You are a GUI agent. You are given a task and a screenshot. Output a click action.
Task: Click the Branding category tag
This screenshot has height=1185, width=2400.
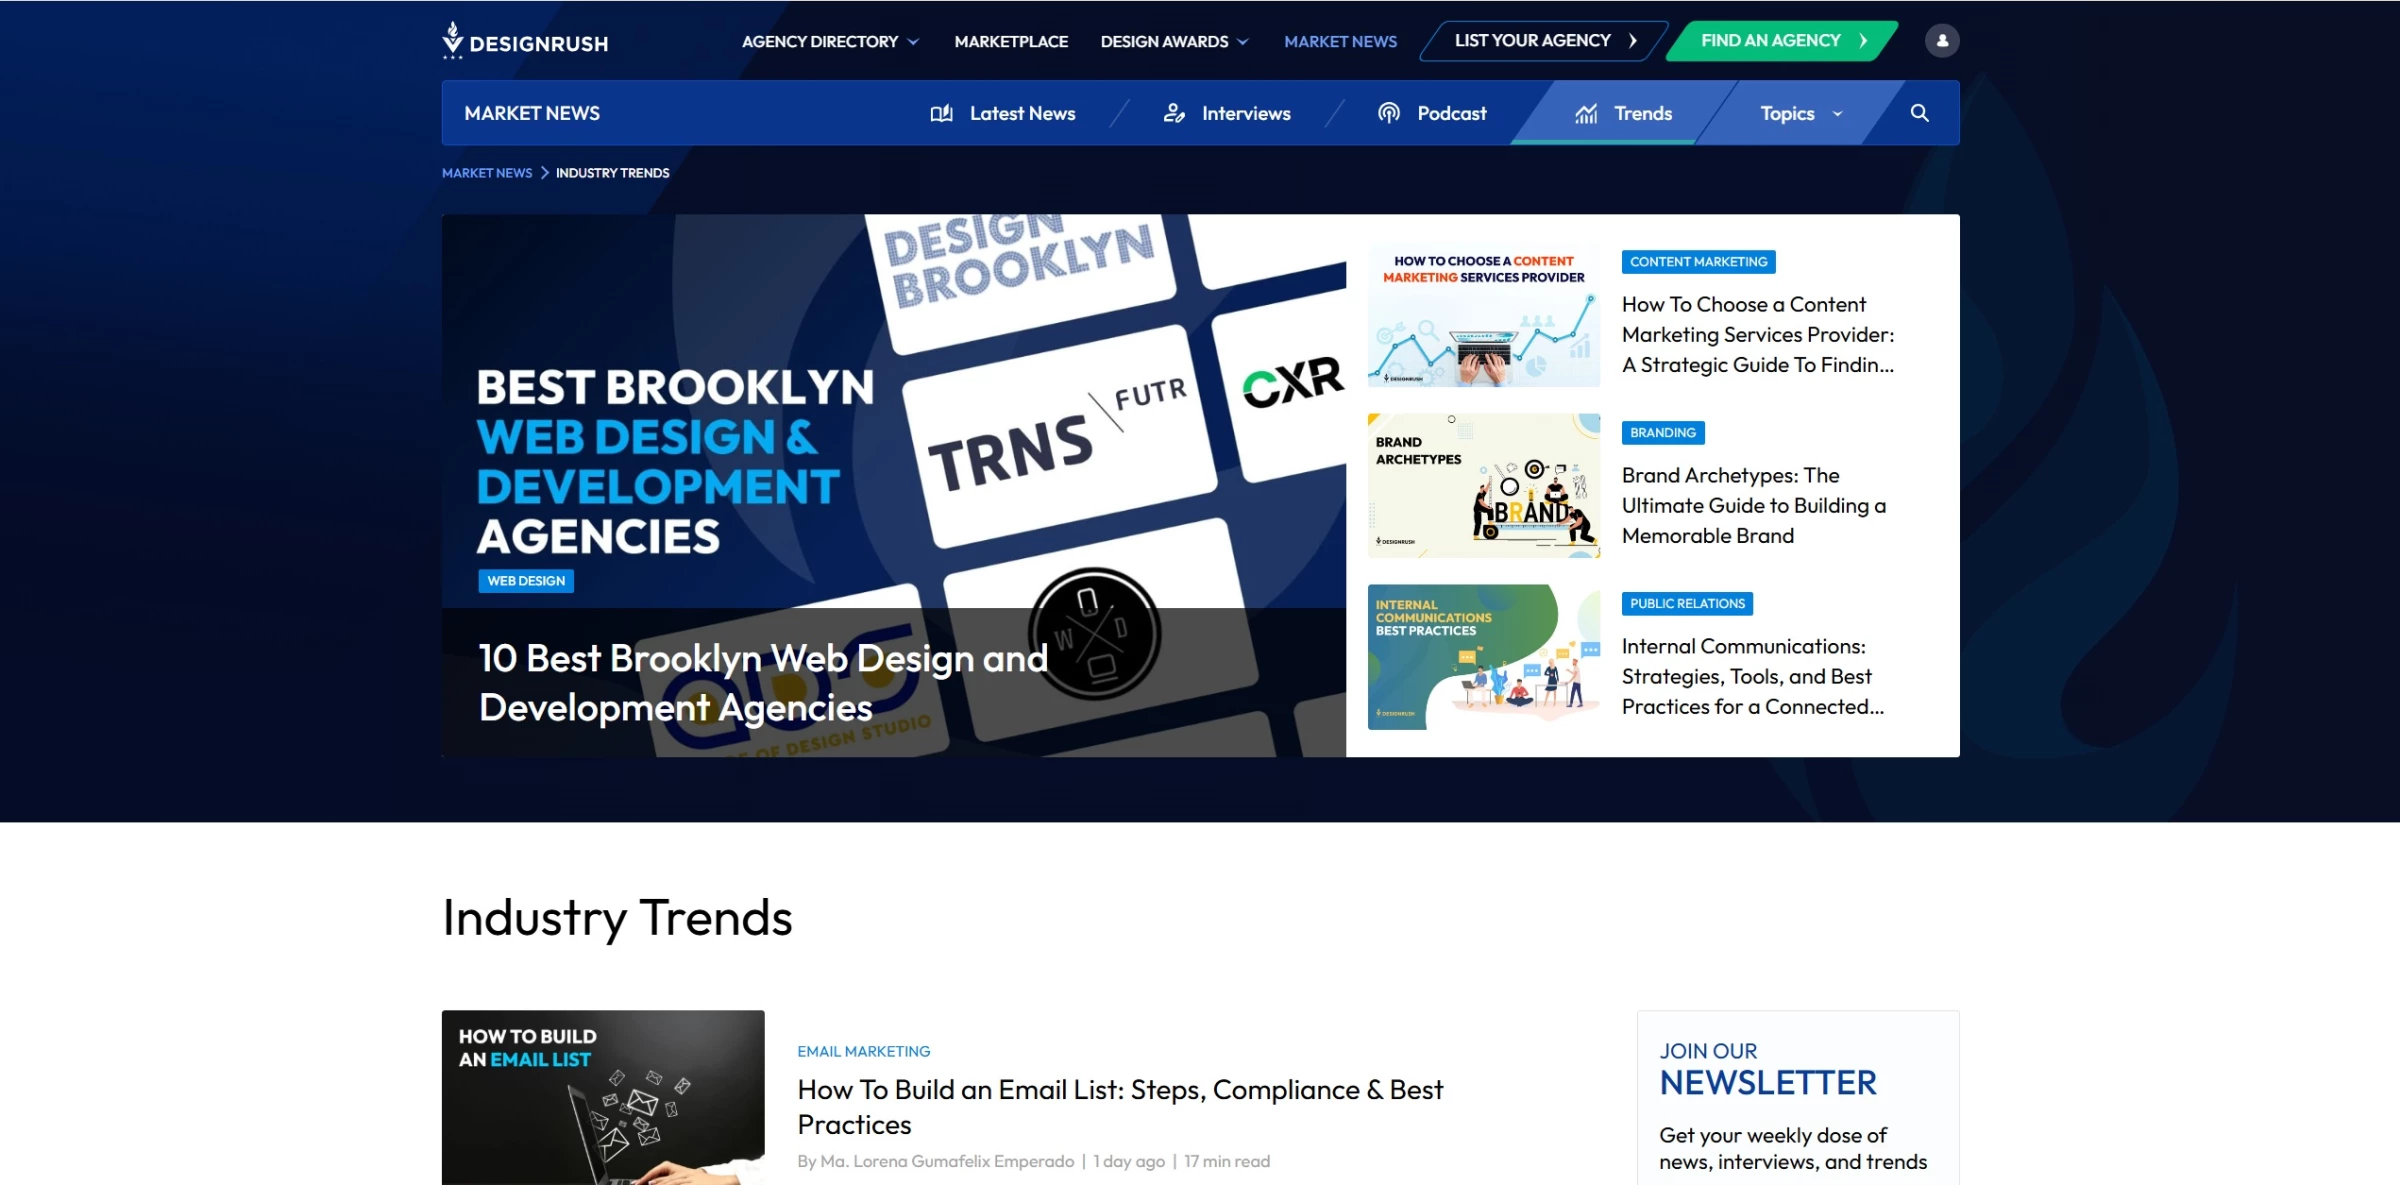tap(1663, 433)
